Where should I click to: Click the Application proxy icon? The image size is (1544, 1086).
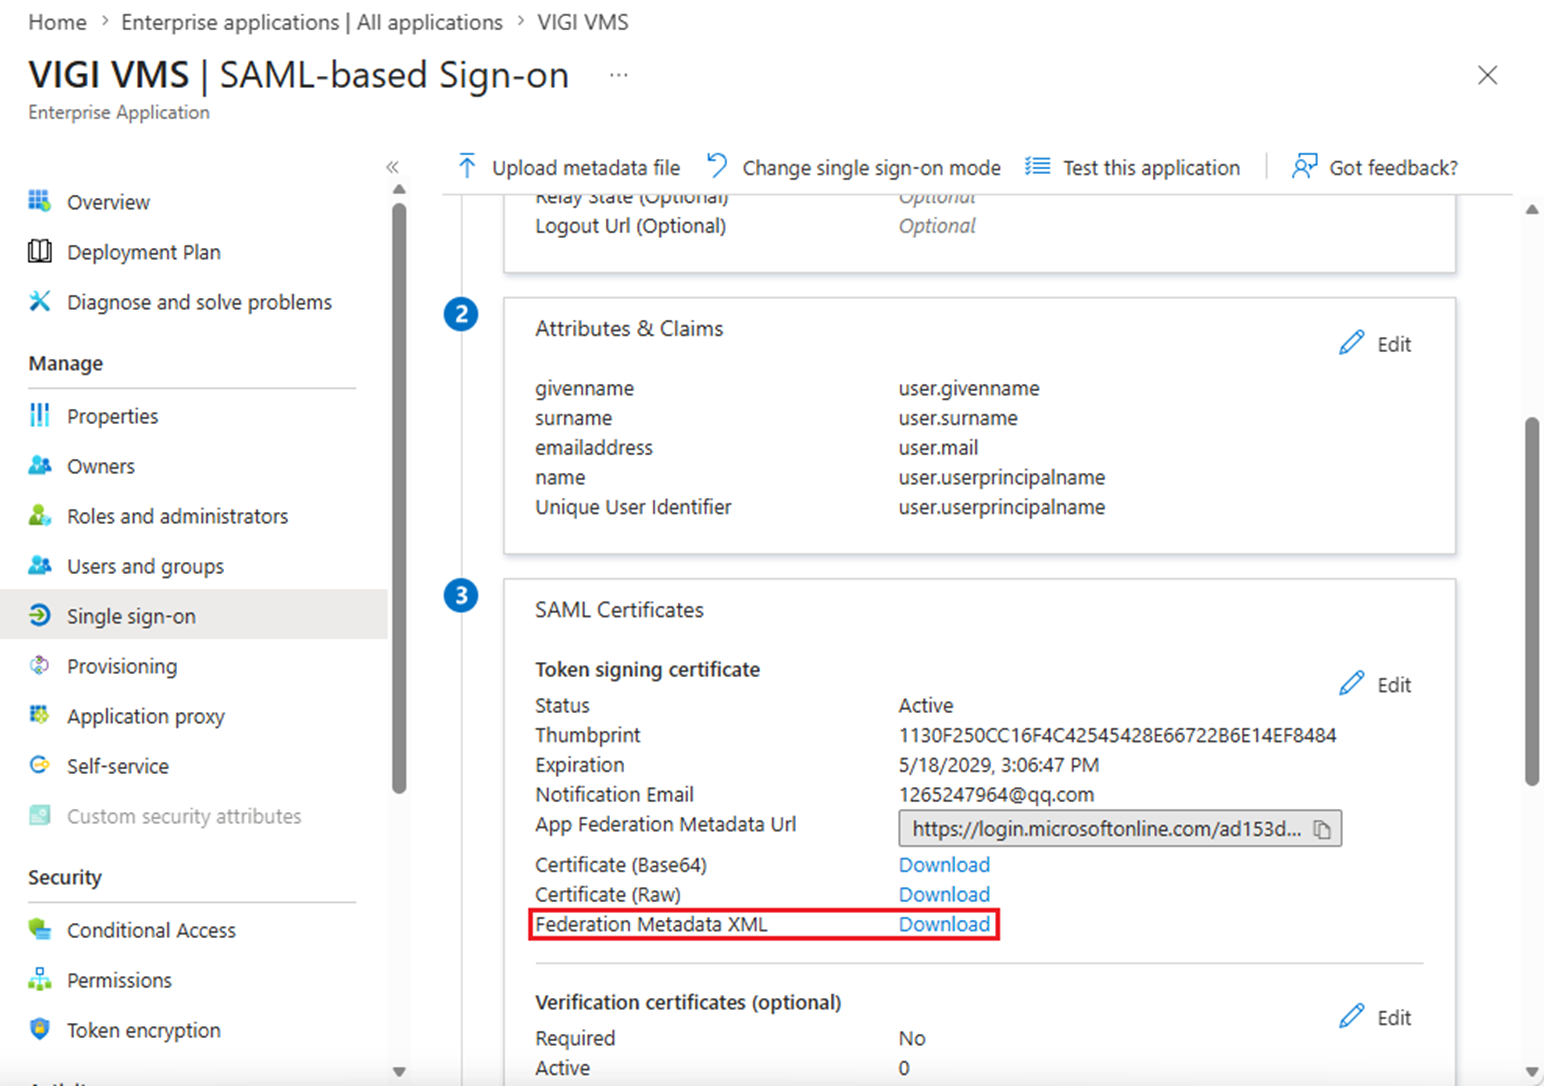pos(40,715)
